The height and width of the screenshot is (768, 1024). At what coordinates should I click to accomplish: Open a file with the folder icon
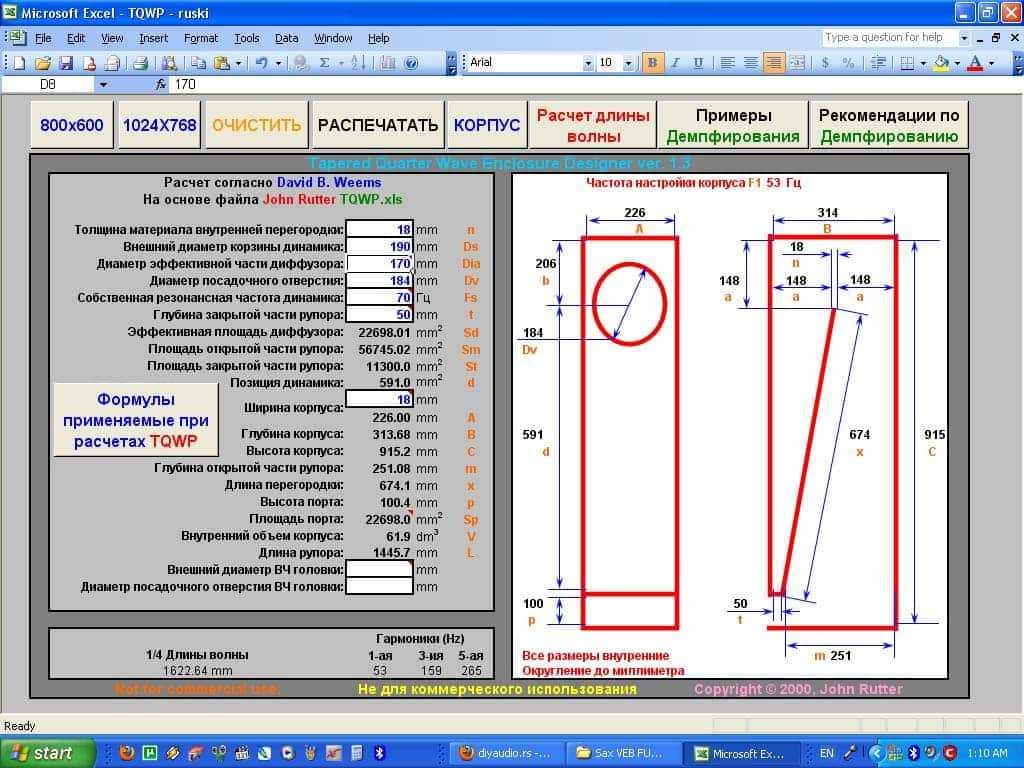coord(42,63)
